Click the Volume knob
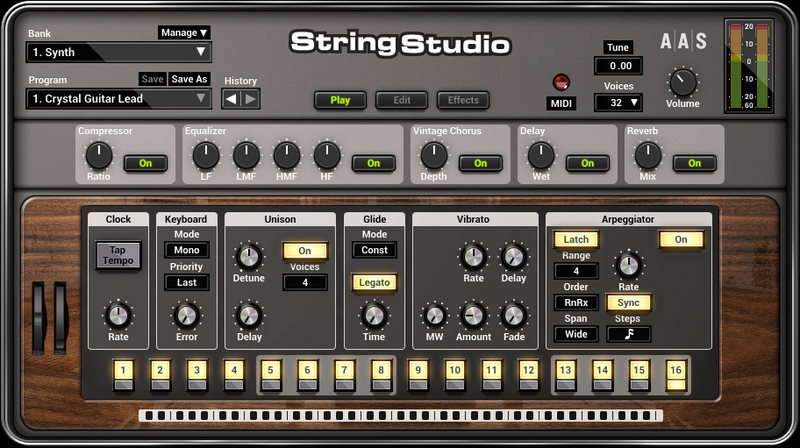 click(x=682, y=83)
